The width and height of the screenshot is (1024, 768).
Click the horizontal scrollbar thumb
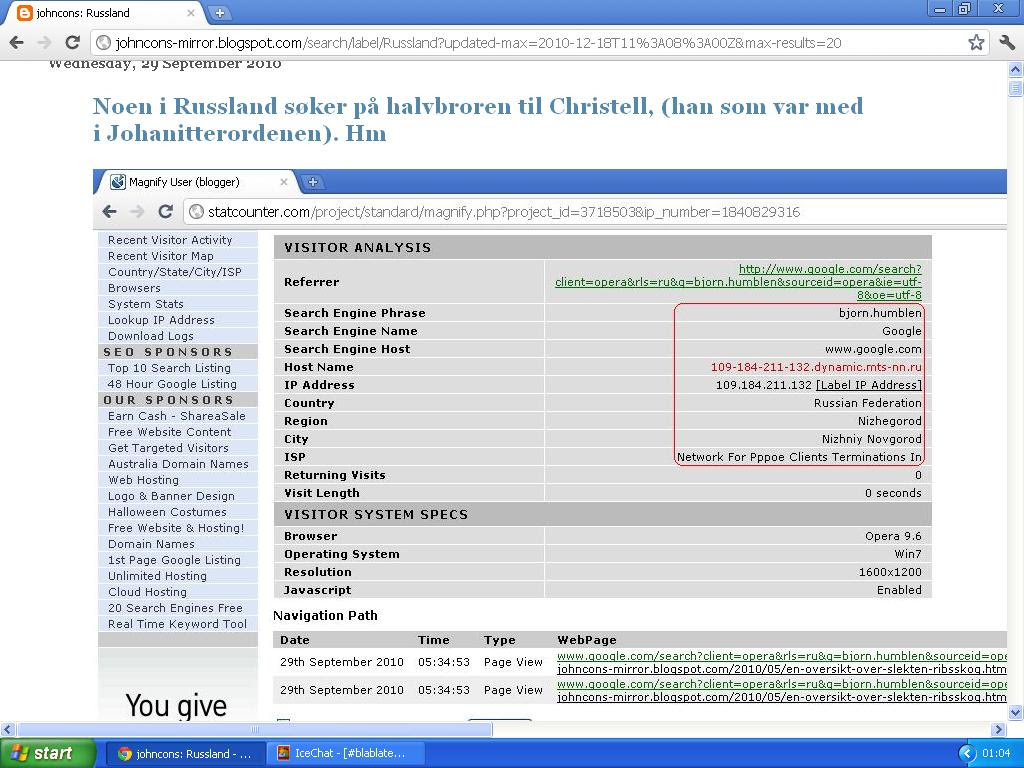click(255, 729)
